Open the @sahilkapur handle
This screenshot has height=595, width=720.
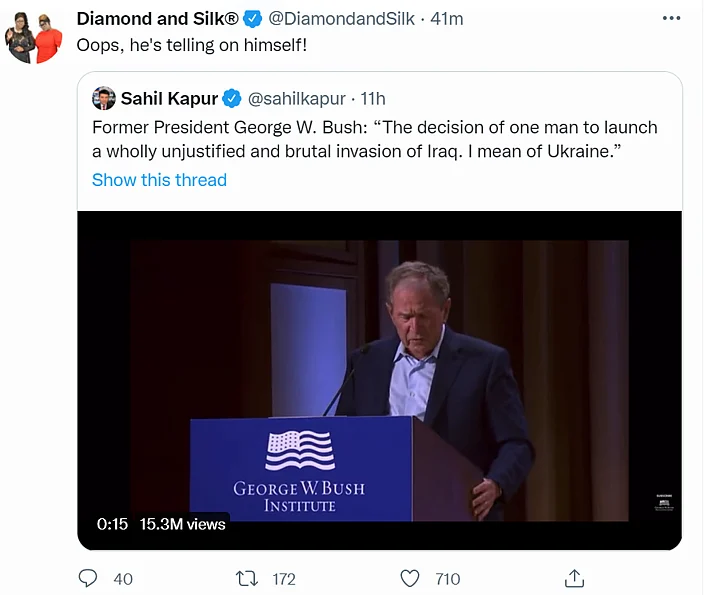pos(297,98)
